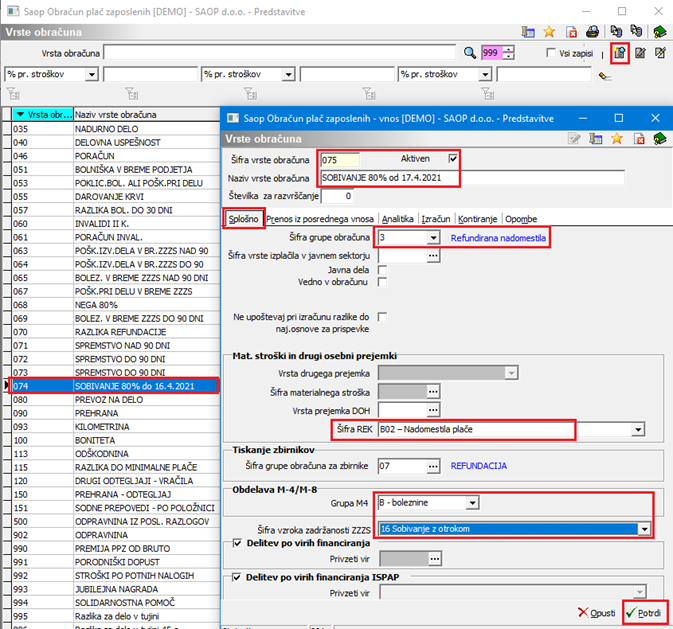Click the favorites star in the main window toolbar

(x=549, y=32)
